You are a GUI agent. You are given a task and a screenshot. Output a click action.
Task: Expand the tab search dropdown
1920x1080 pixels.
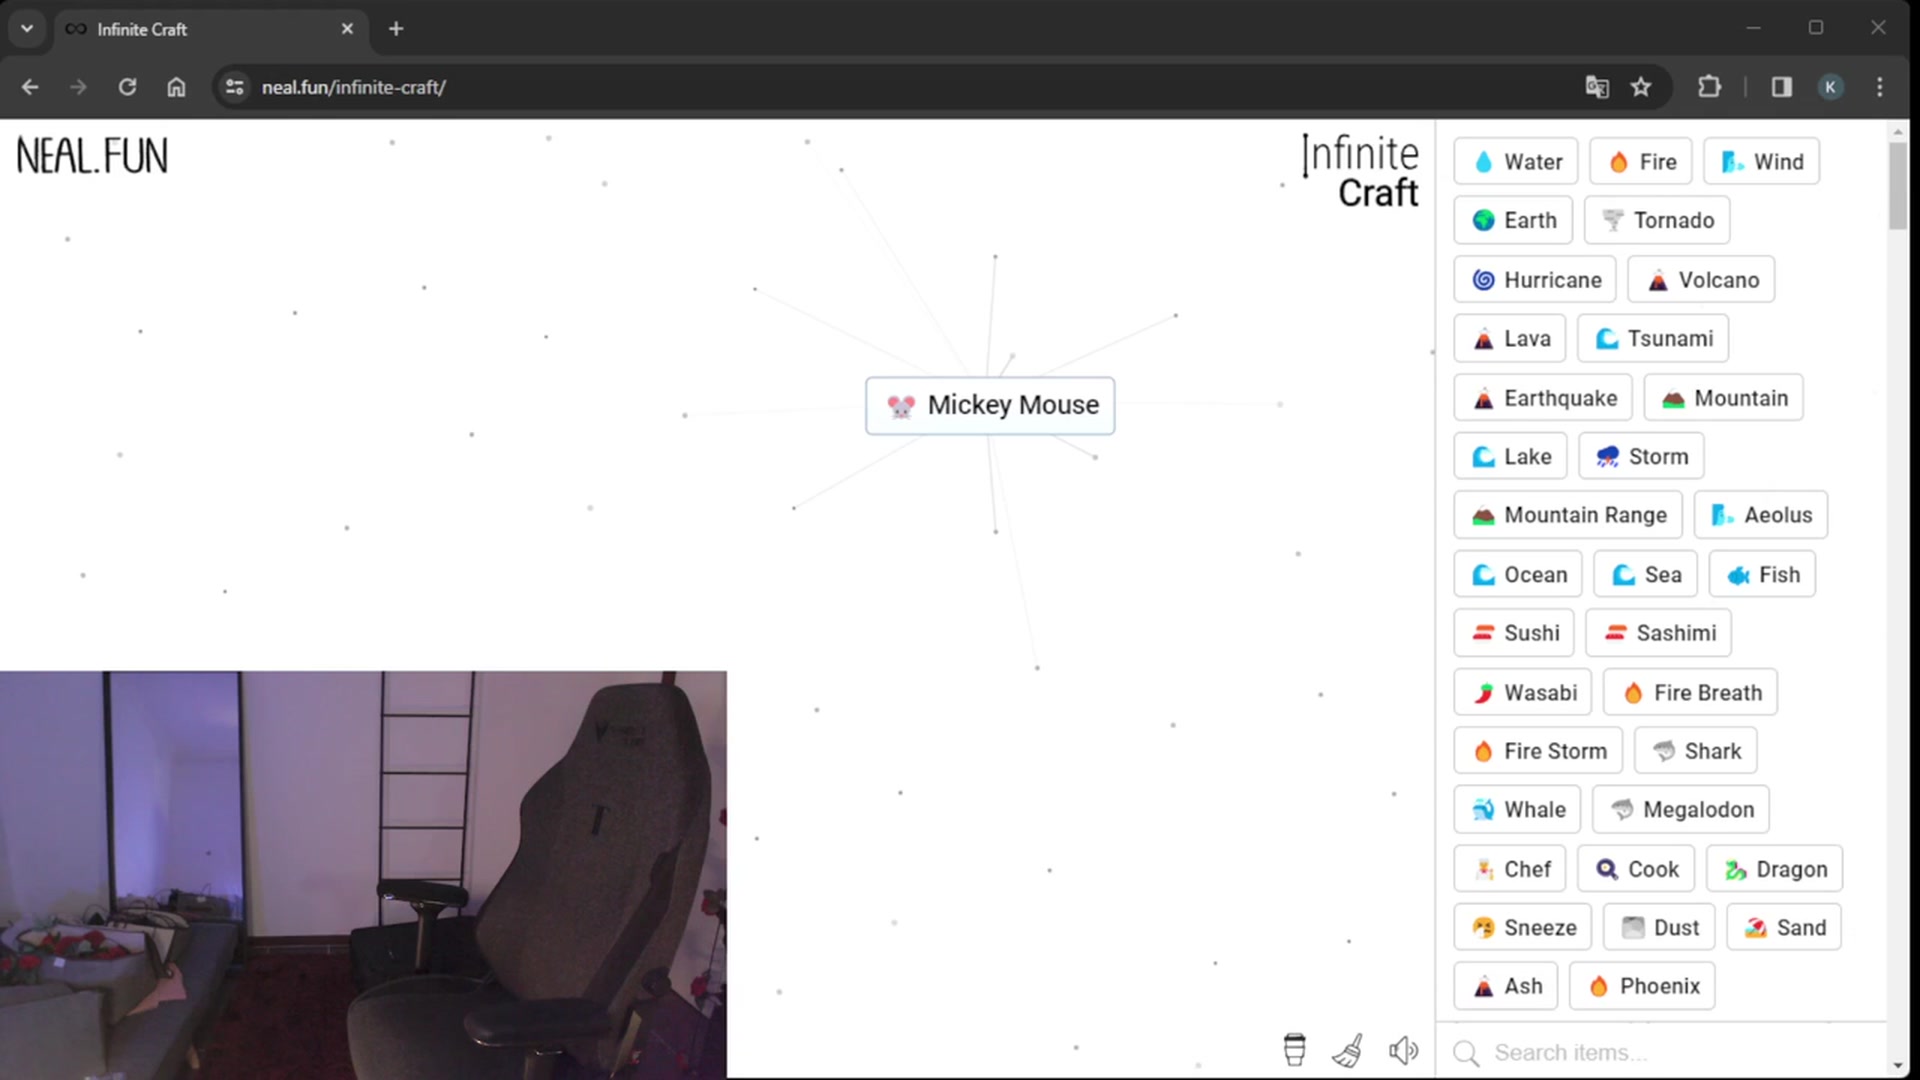coord(27,29)
